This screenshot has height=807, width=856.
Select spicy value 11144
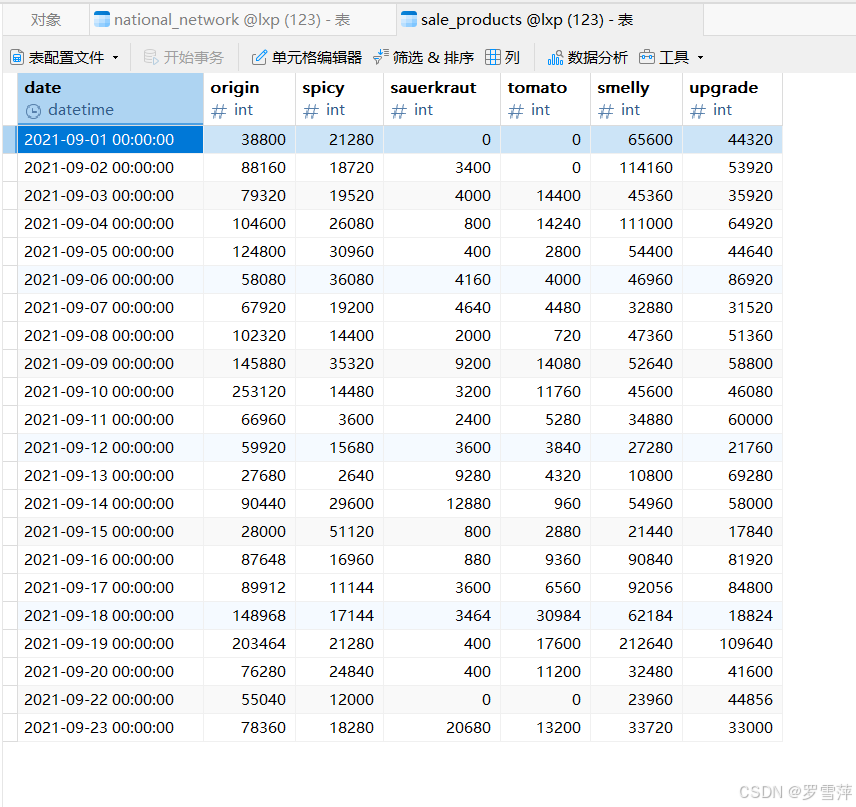click(x=340, y=588)
